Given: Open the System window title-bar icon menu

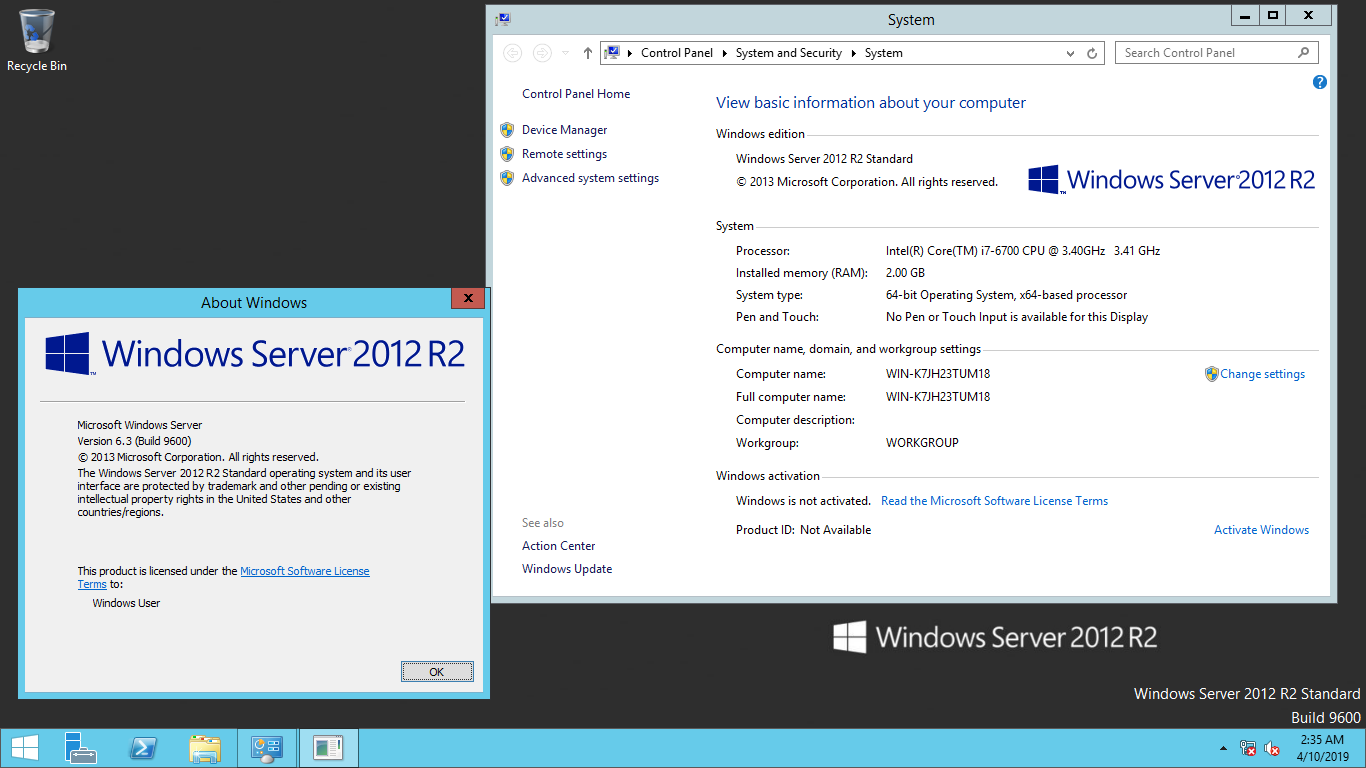Looking at the screenshot, I should pyautogui.click(x=504, y=19).
